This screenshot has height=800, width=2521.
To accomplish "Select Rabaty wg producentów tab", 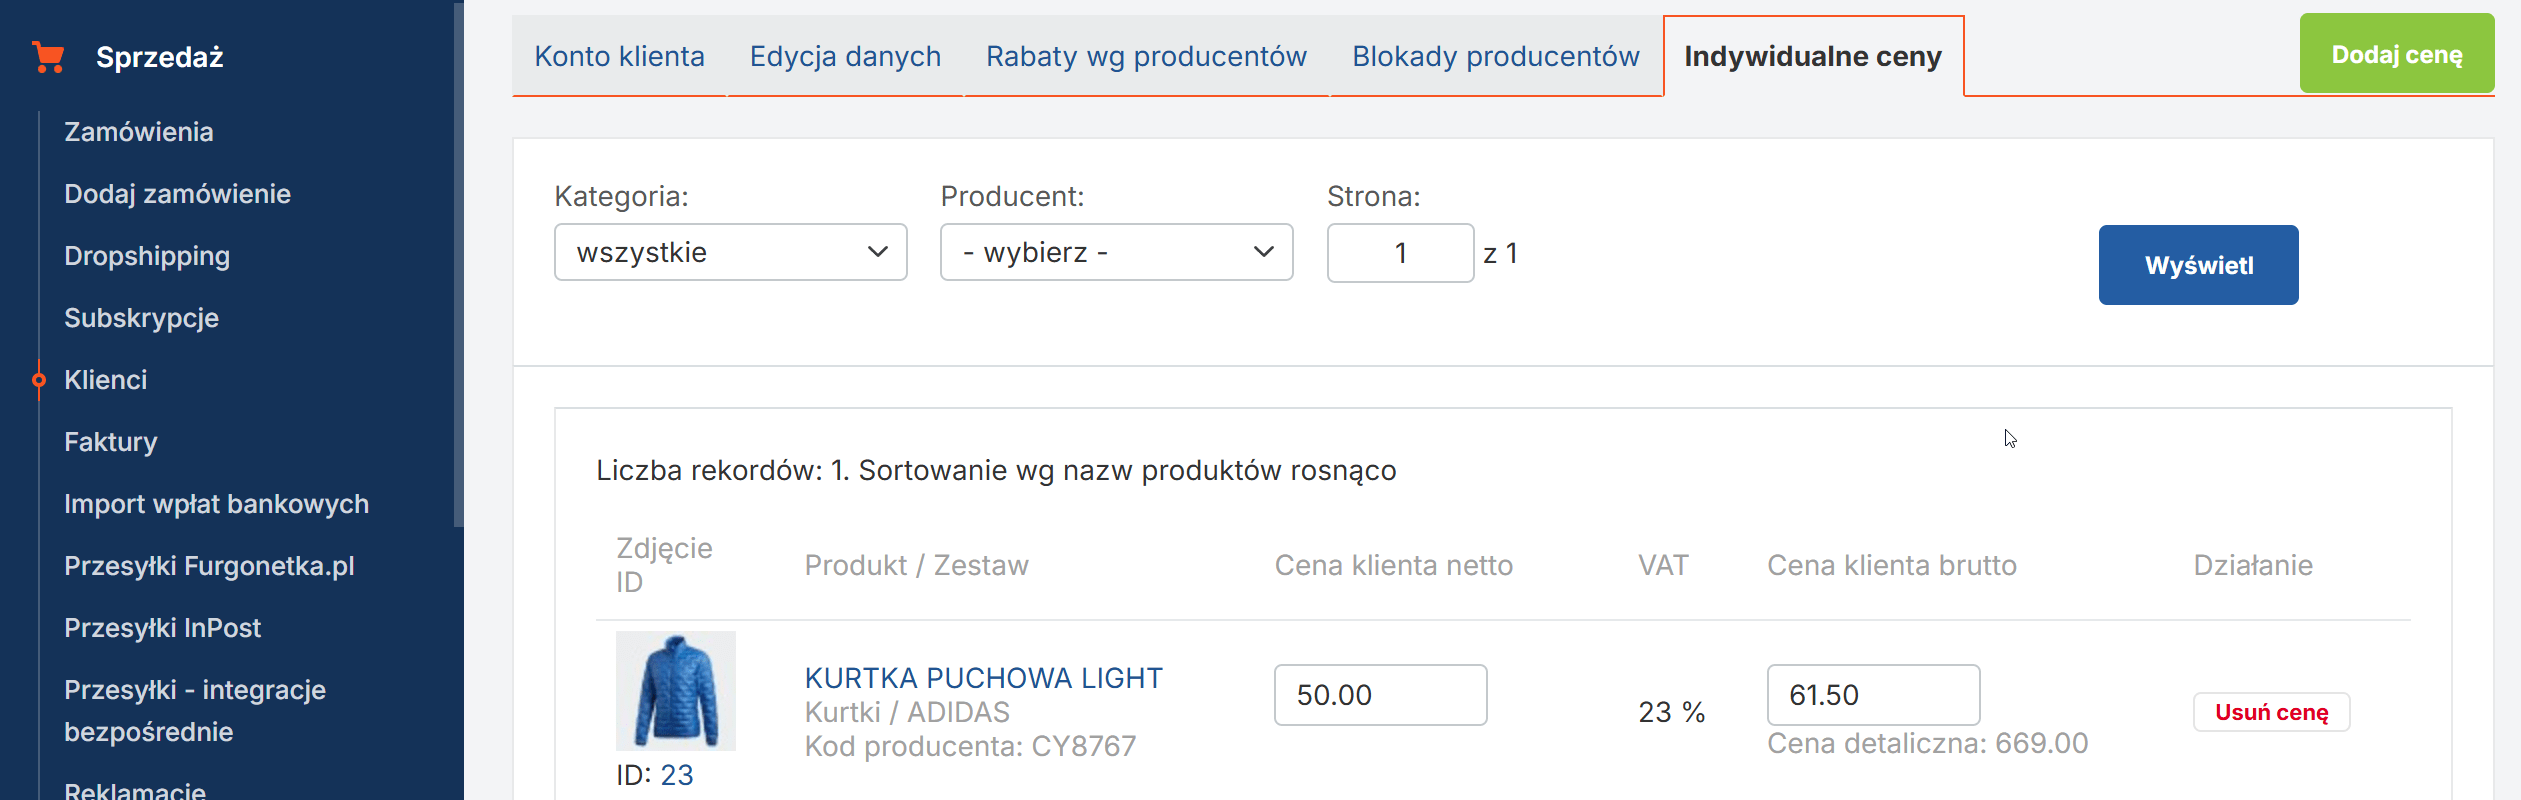I will pos(1146,56).
